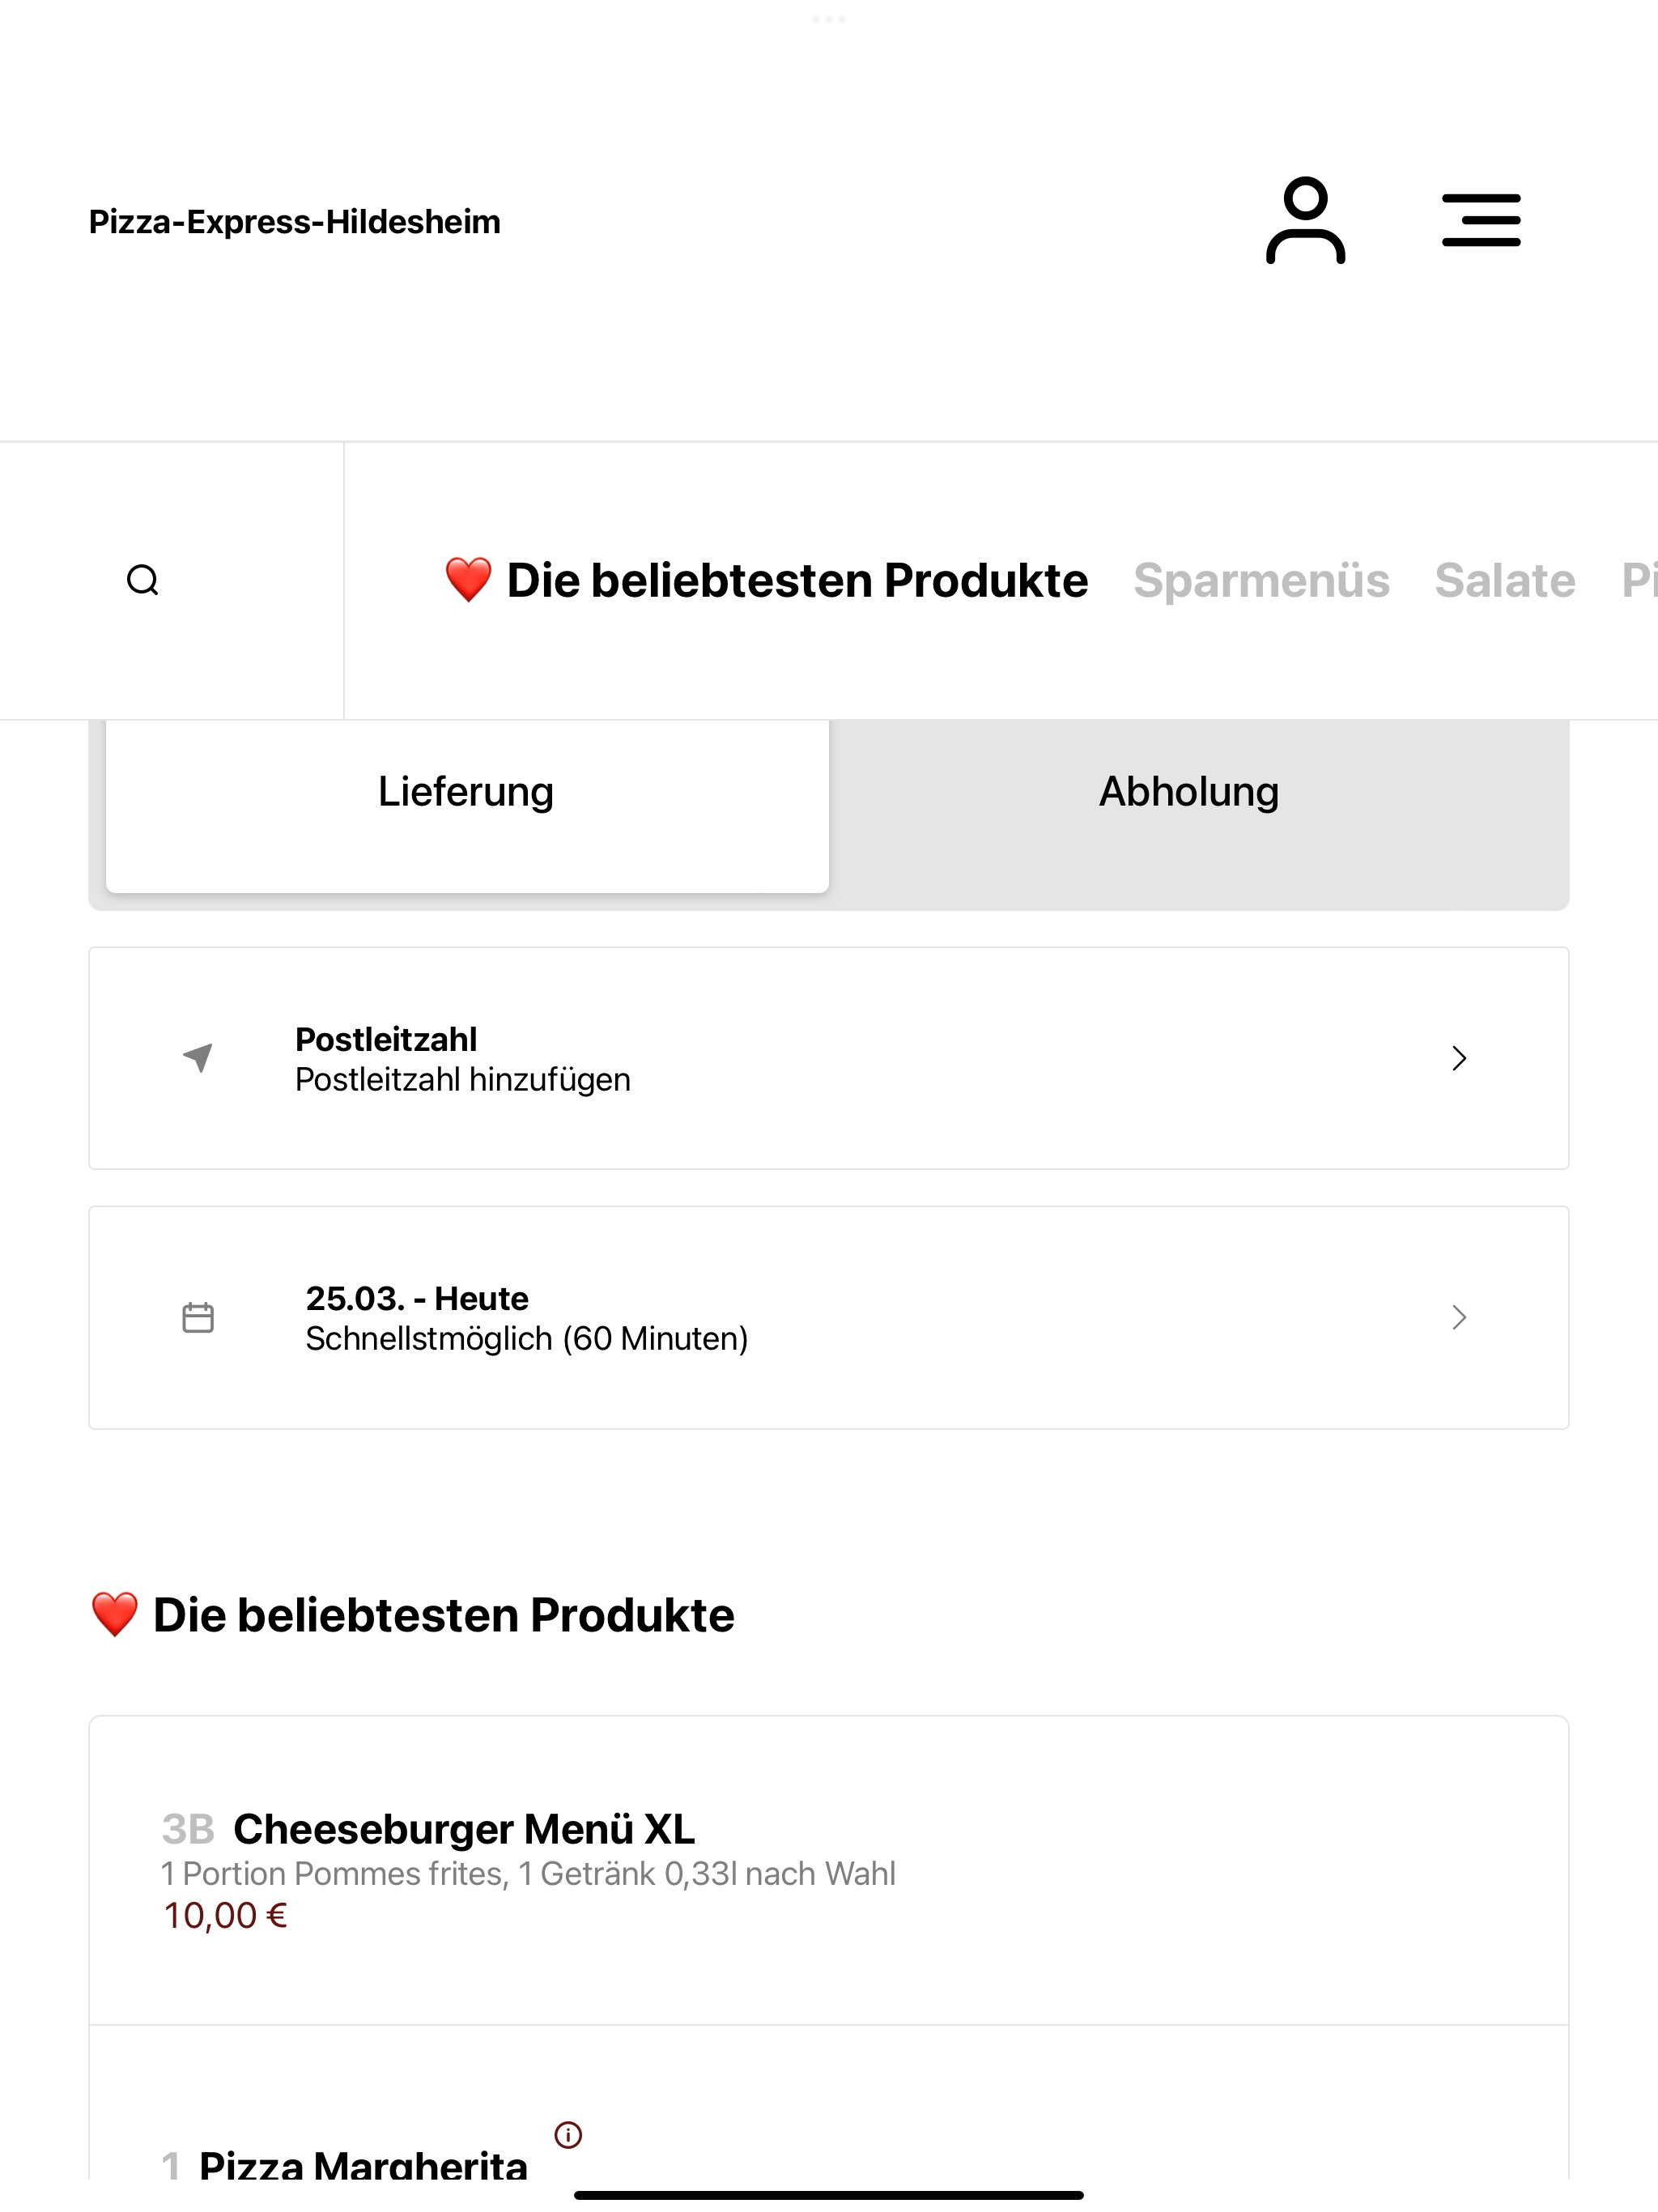Click the search magnifier icon
This screenshot has width=1658, height=2212.
click(x=143, y=580)
